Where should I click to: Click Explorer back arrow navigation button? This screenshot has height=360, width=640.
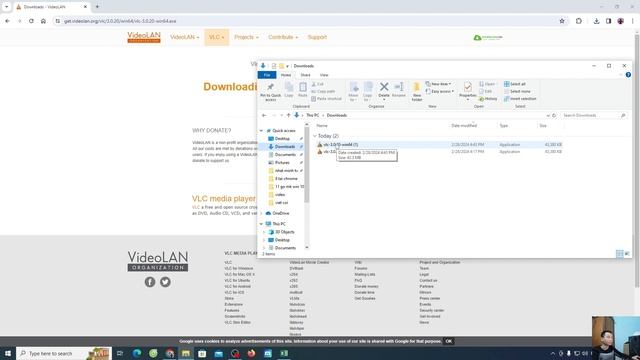[264, 116]
